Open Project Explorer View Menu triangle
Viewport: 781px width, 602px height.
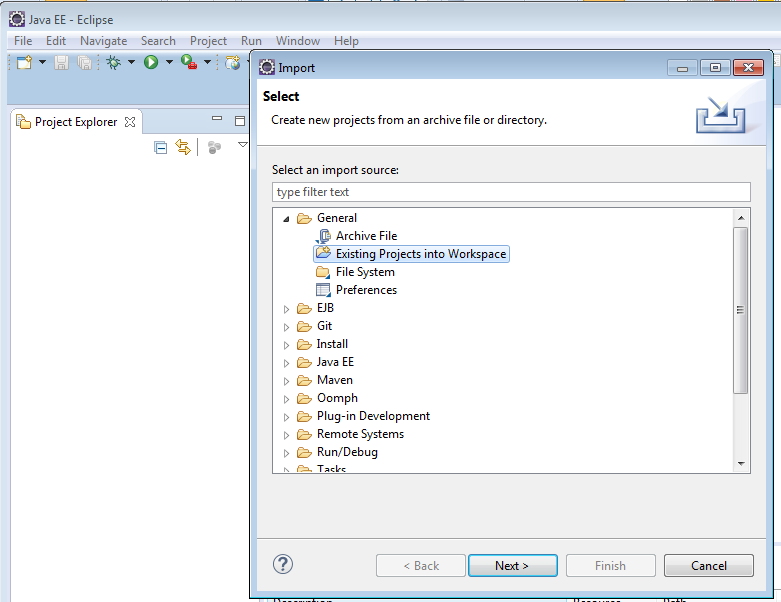(x=243, y=145)
